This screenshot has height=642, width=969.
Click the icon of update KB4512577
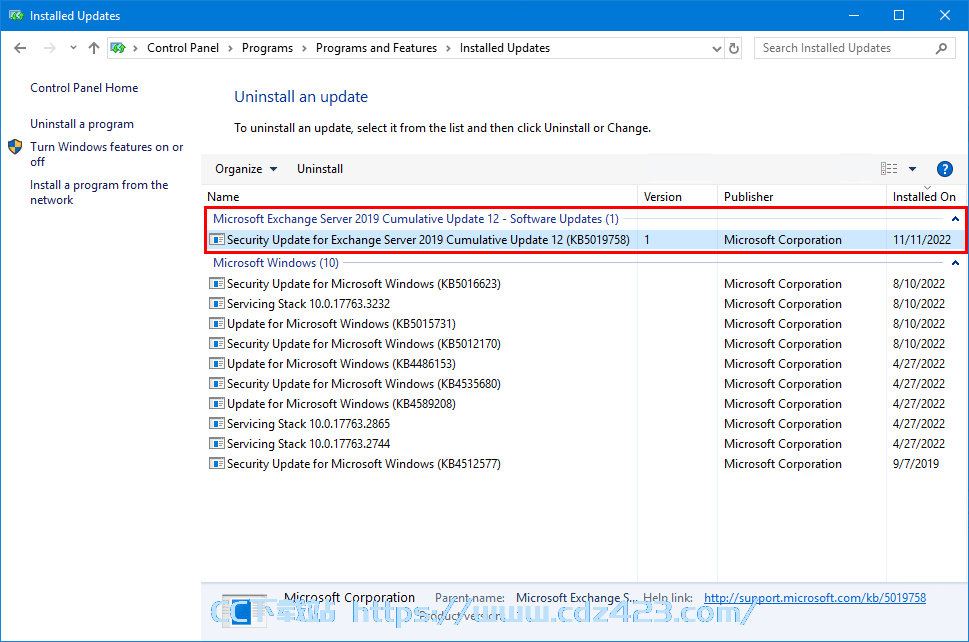point(216,463)
